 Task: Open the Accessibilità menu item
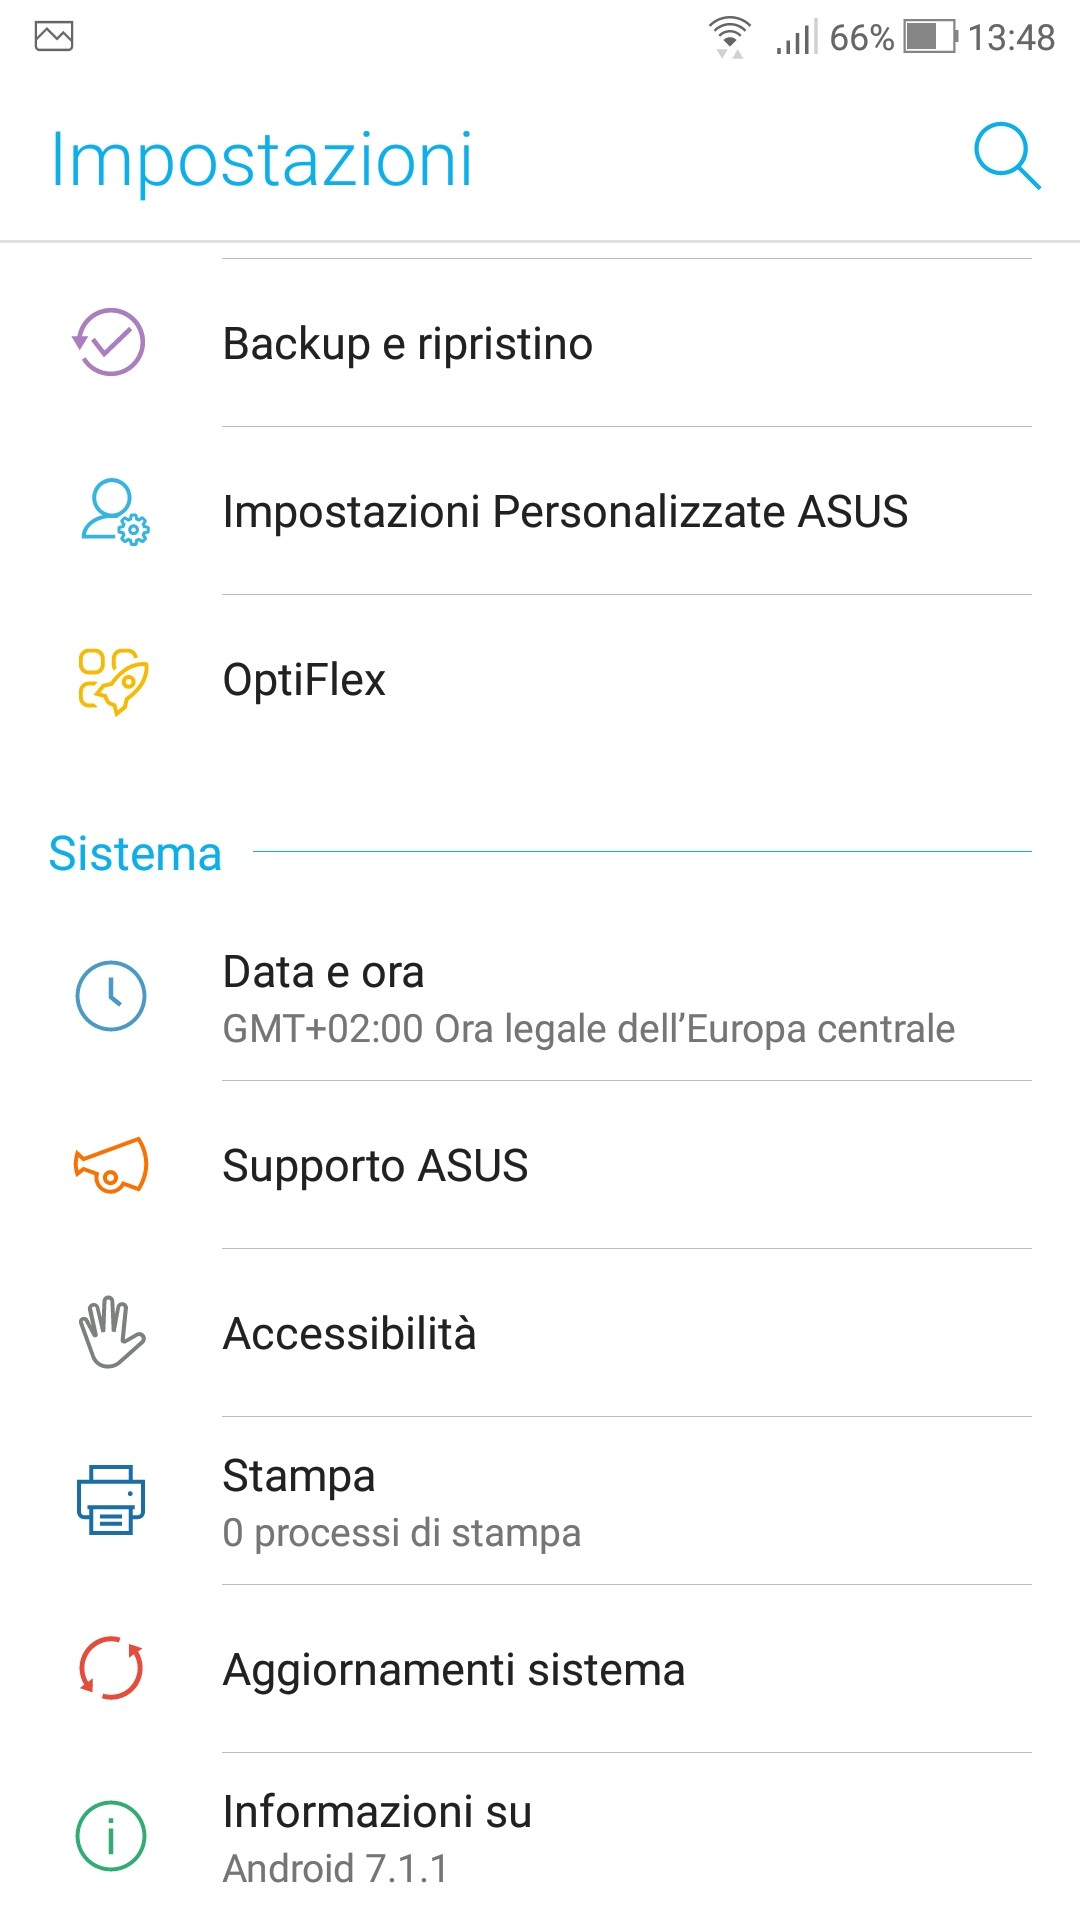point(349,1334)
